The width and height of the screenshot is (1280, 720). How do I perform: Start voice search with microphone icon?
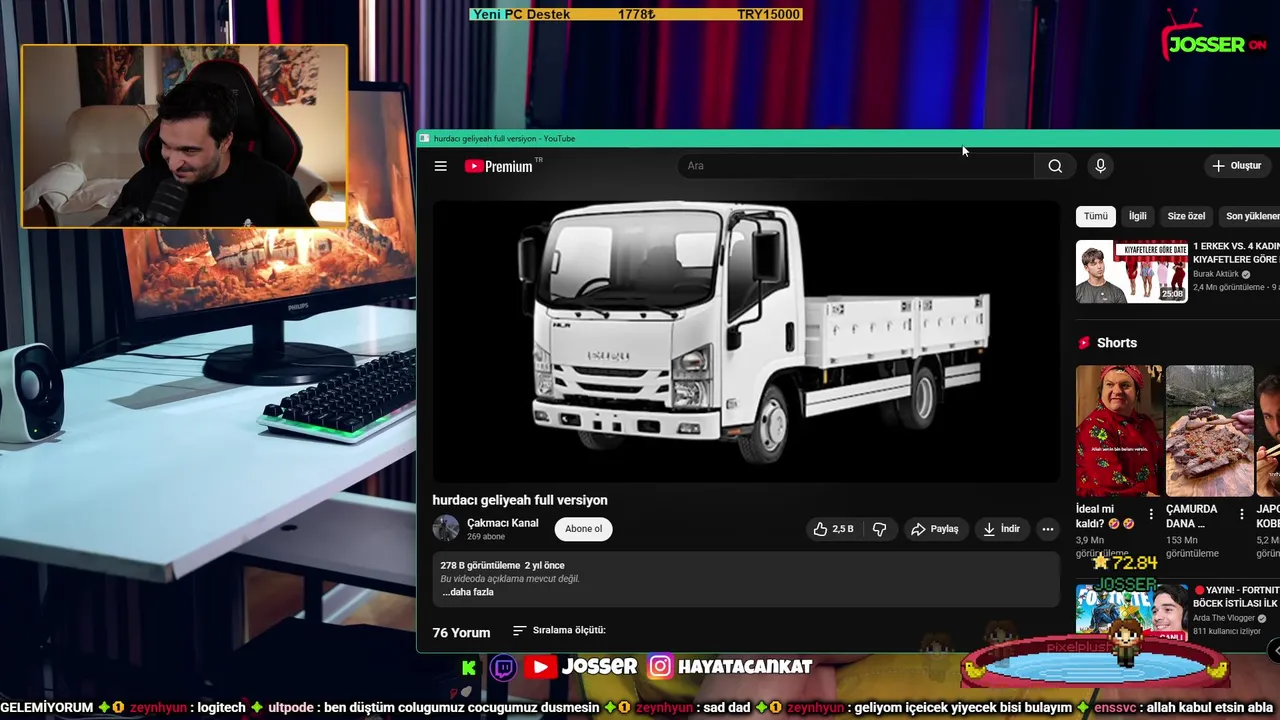click(1100, 166)
